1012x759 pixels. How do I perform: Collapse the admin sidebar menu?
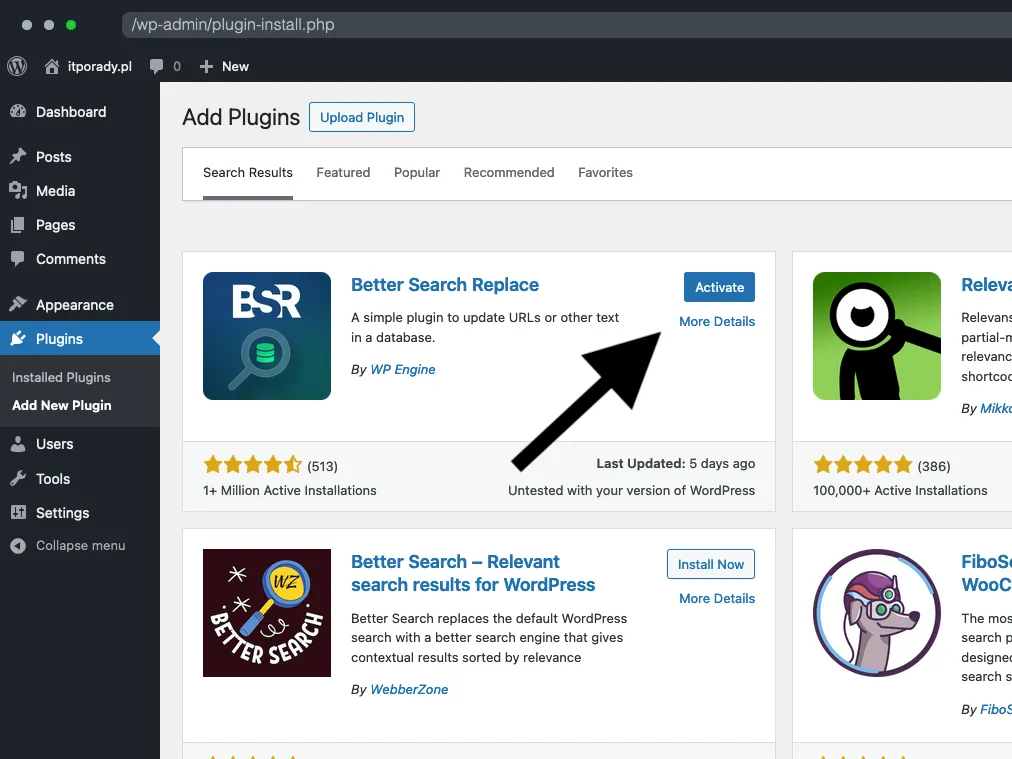click(x=67, y=546)
